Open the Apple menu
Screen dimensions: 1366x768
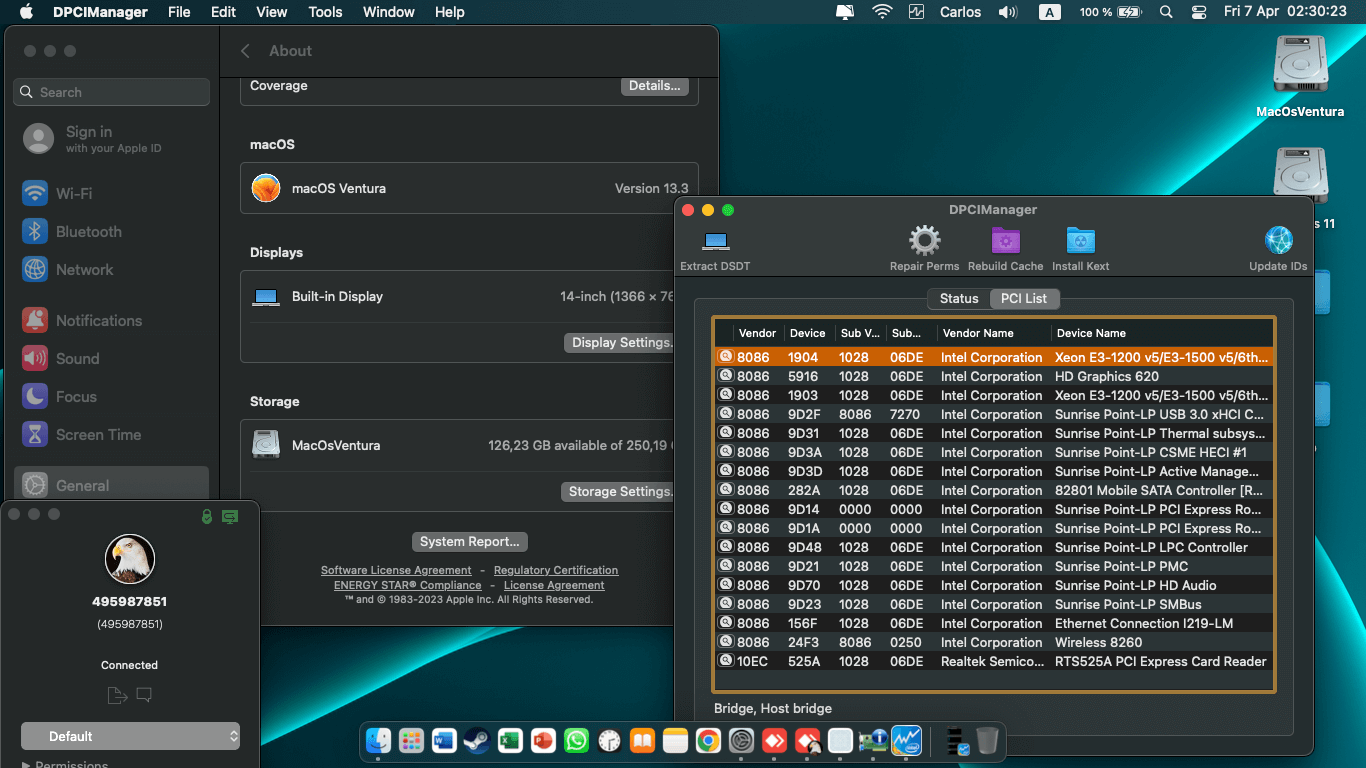click(26, 12)
